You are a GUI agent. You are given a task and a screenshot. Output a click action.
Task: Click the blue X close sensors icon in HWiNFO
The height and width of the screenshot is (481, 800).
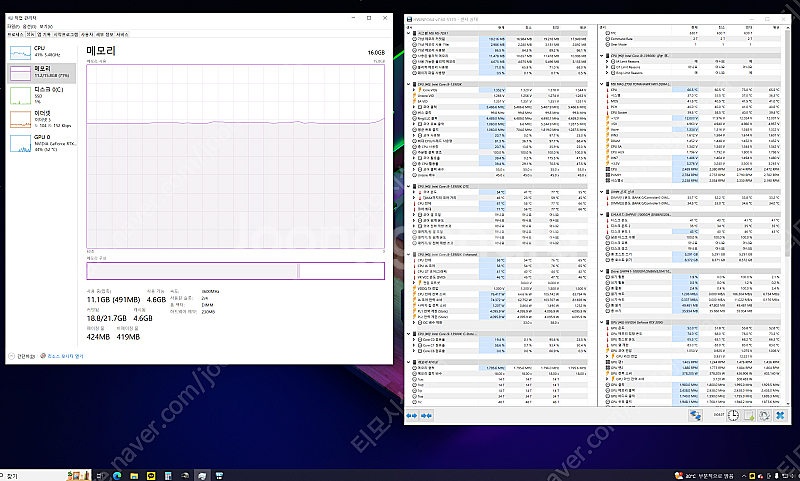coord(780,416)
